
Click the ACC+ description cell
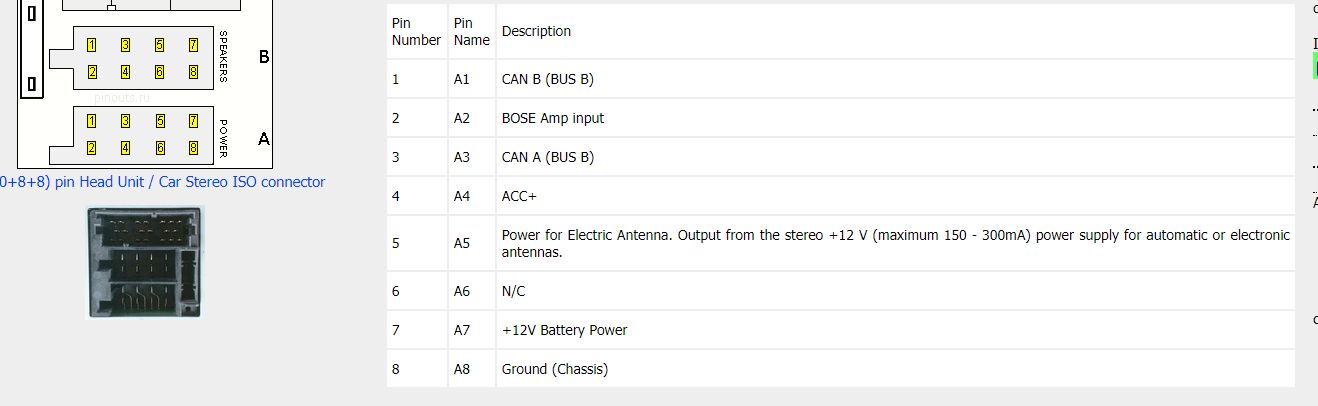coord(895,196)
